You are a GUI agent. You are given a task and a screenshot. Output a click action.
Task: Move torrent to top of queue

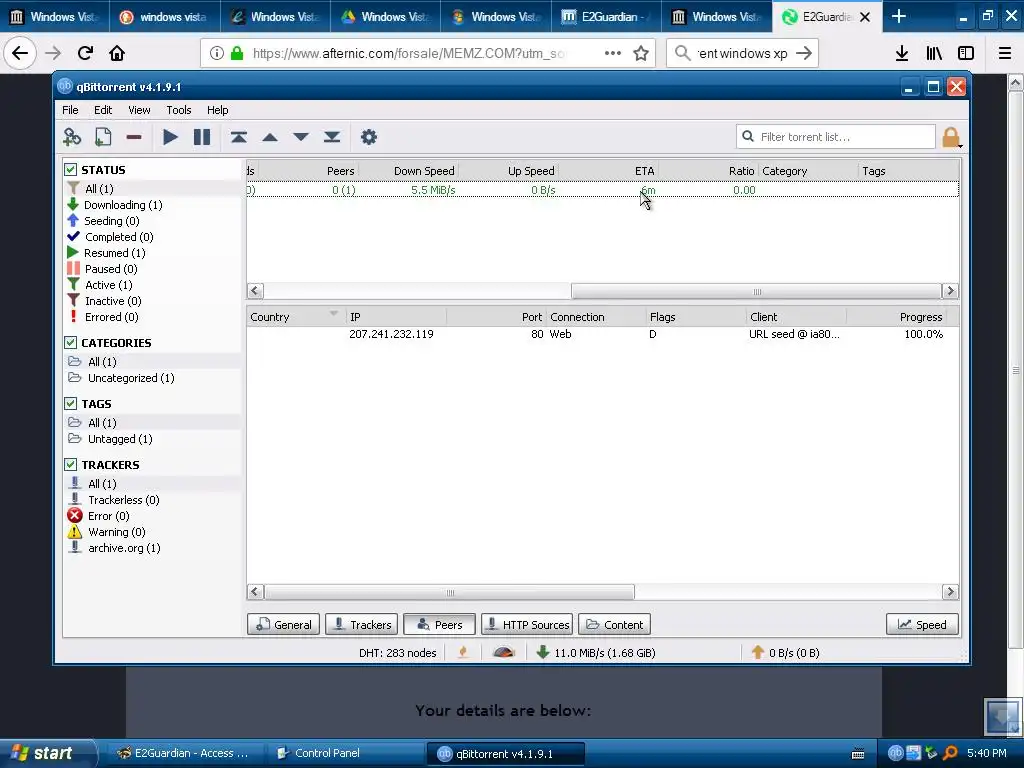click(x=238, y=137)
